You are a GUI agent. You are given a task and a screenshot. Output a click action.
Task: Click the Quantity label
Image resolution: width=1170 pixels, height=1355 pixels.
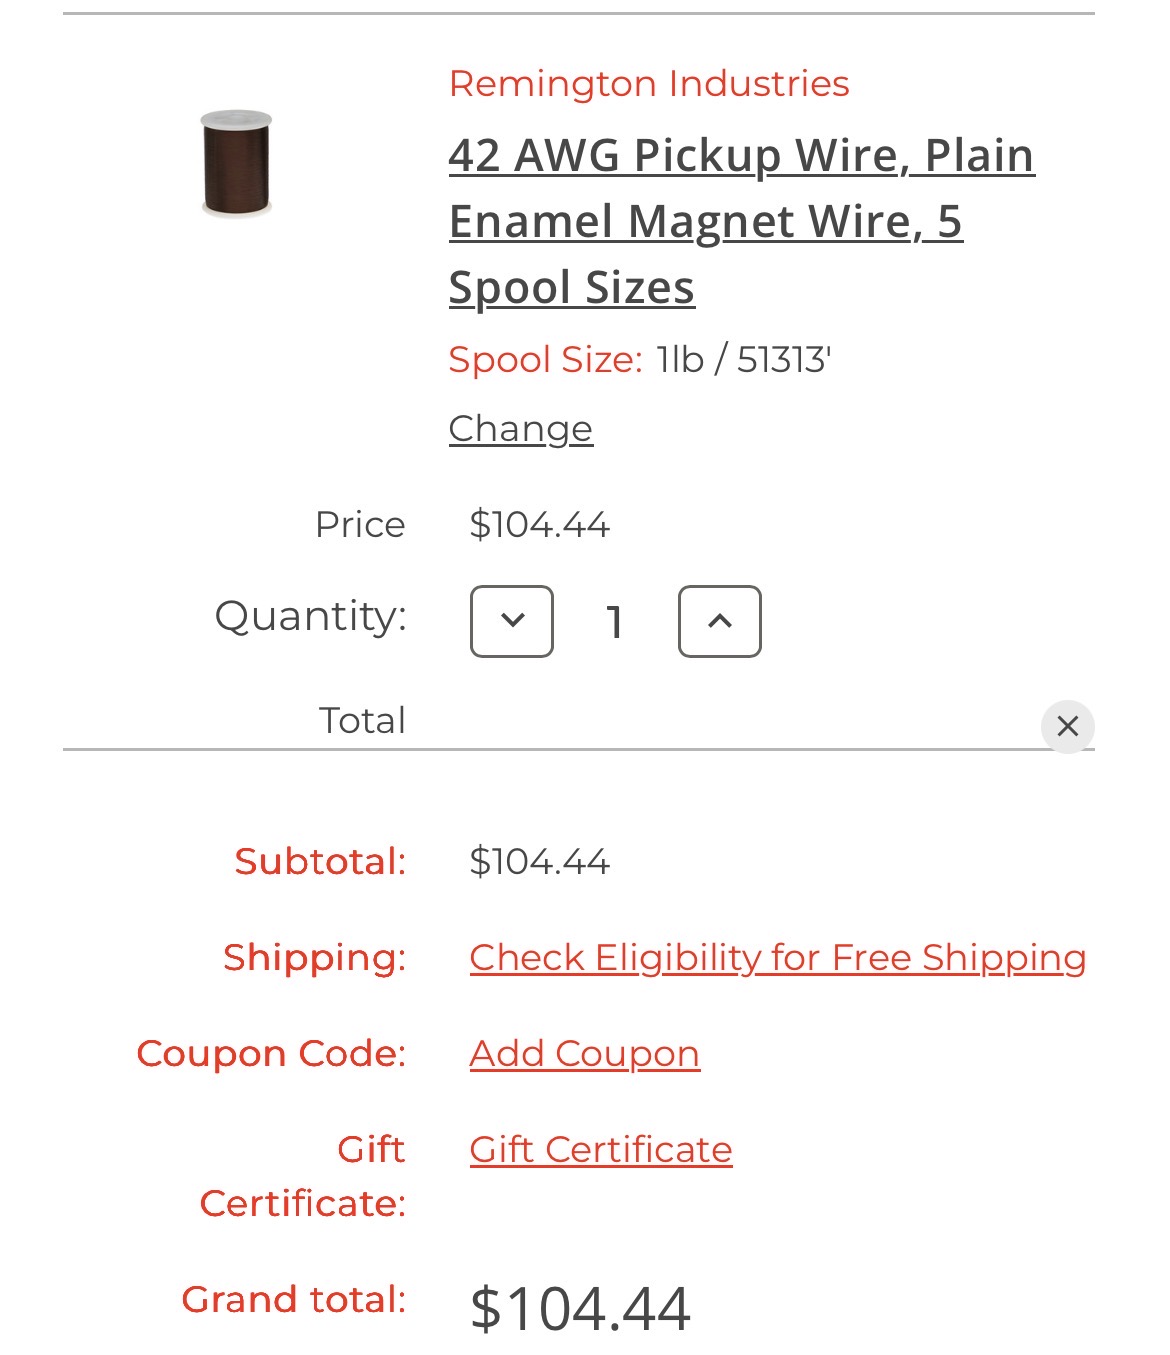click(x=311, y=615)
